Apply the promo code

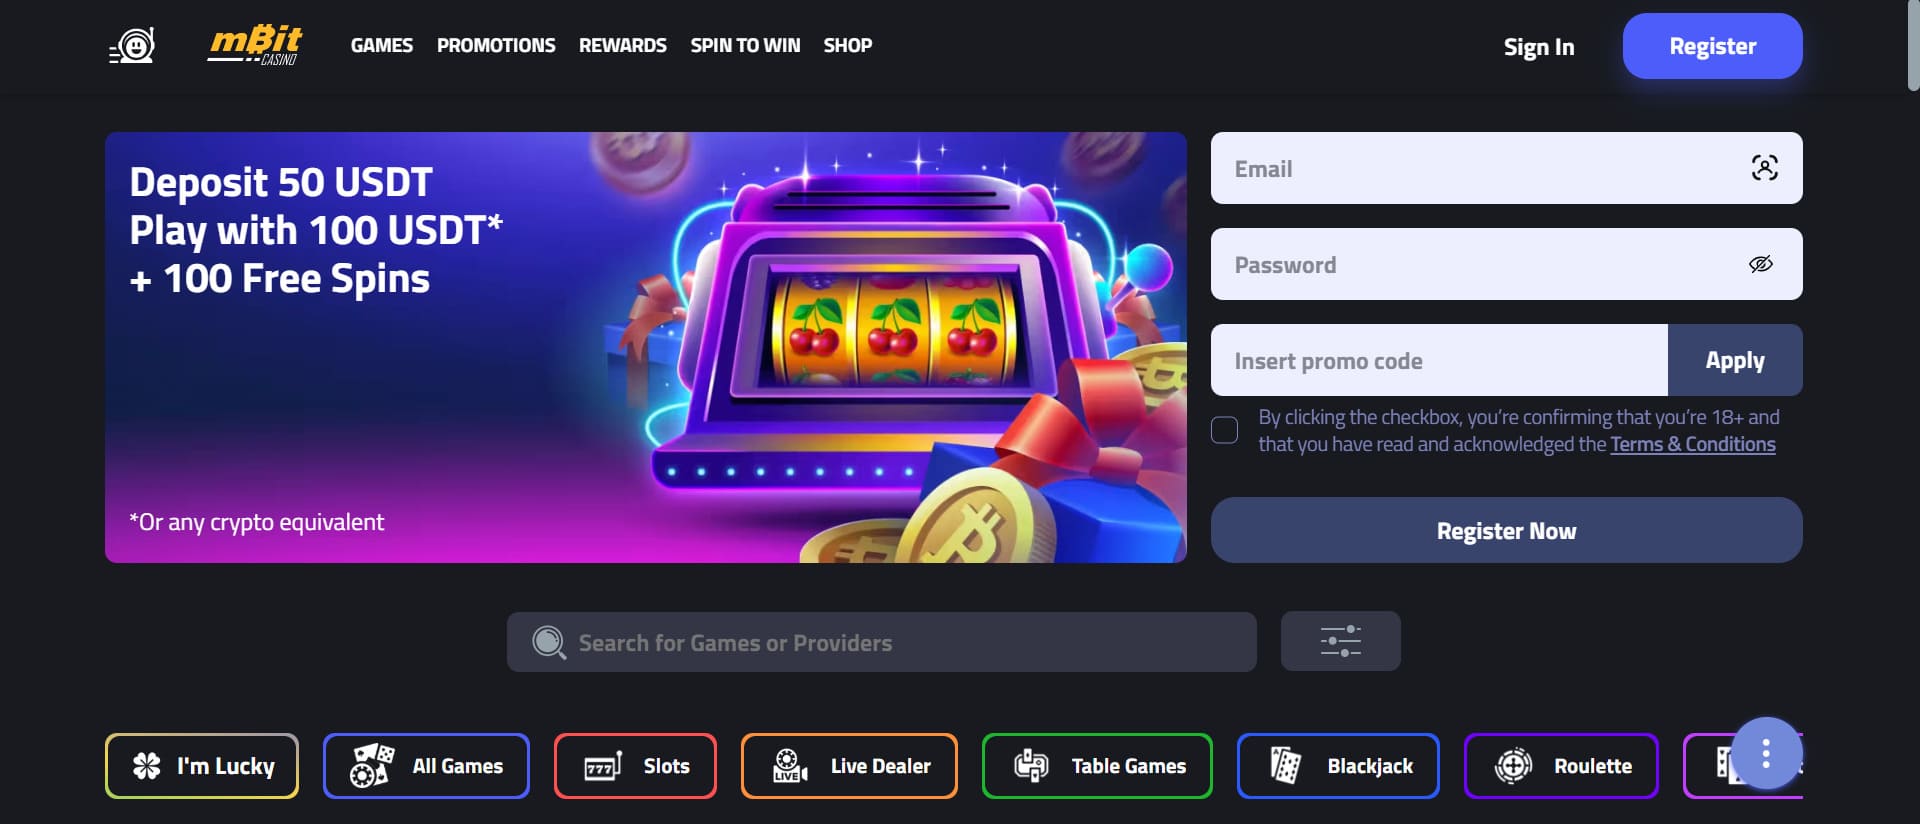[x=1735, y=360]
